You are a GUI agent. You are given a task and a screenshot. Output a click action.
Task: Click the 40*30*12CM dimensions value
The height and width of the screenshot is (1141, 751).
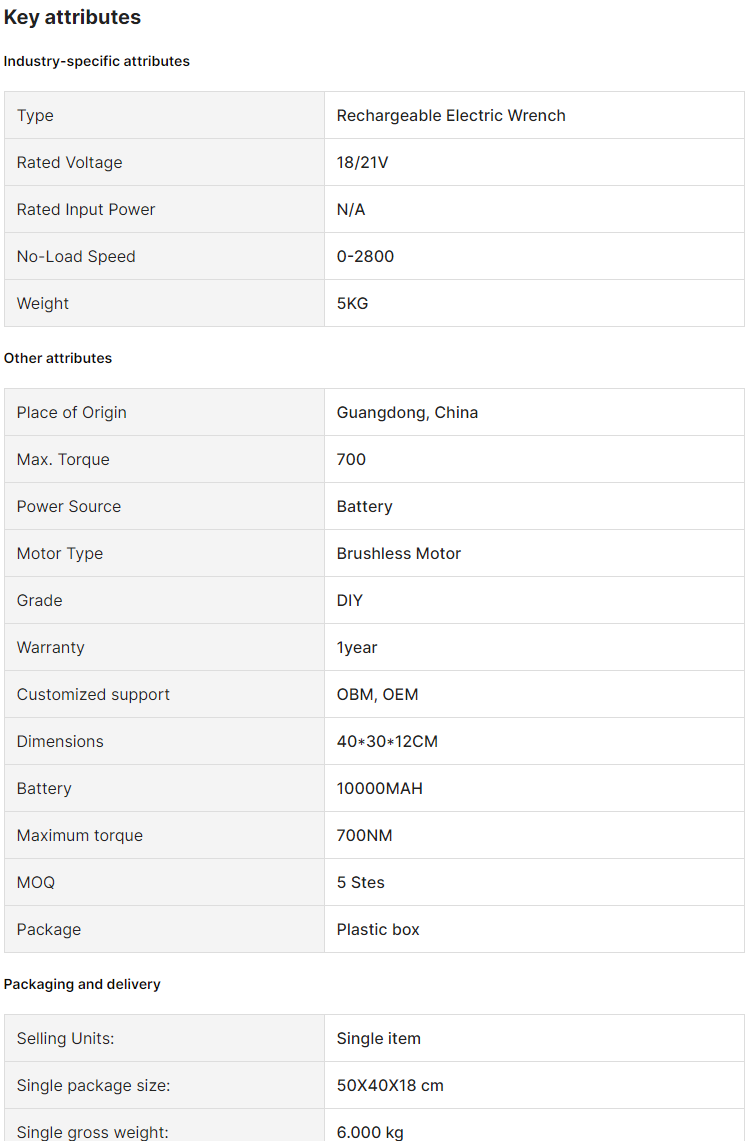tap(387, 741)
